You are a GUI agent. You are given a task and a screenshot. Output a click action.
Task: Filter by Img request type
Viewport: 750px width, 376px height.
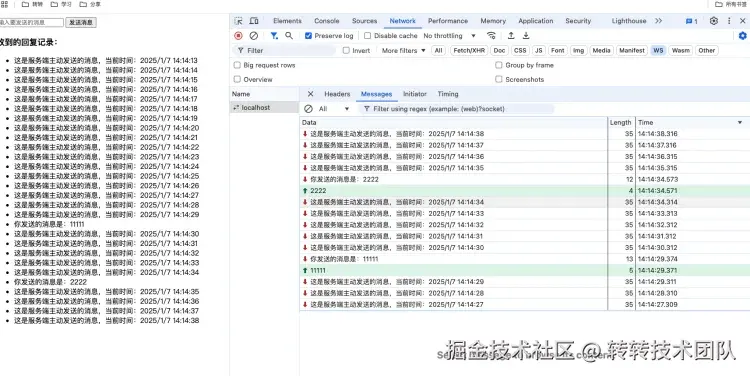click(578, 51)
